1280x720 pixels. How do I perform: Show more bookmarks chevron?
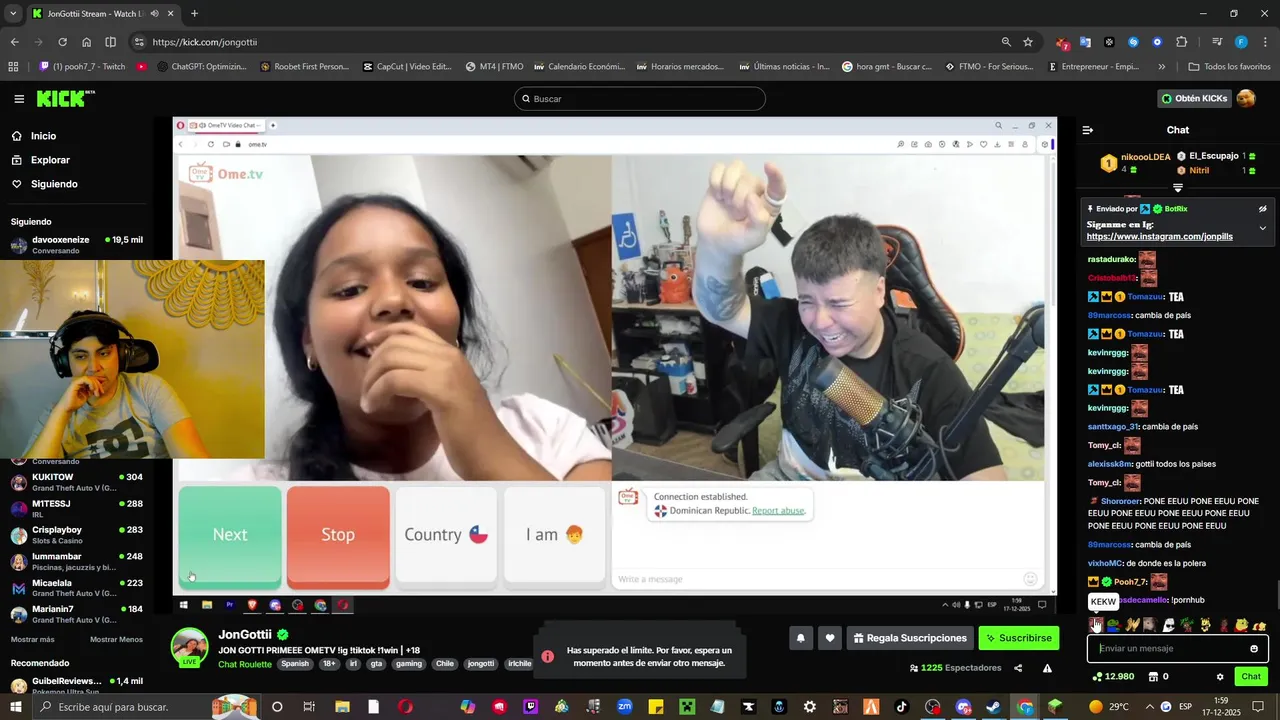click(x=1162, y=67)
